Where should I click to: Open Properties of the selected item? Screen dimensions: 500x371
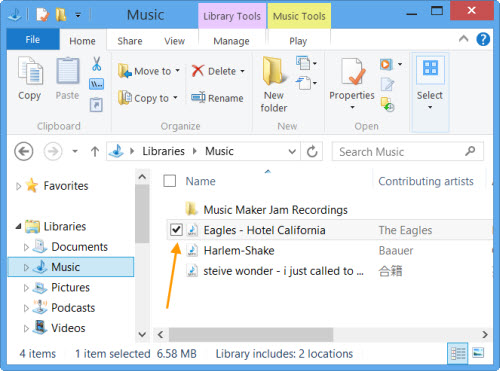[352, 83]
